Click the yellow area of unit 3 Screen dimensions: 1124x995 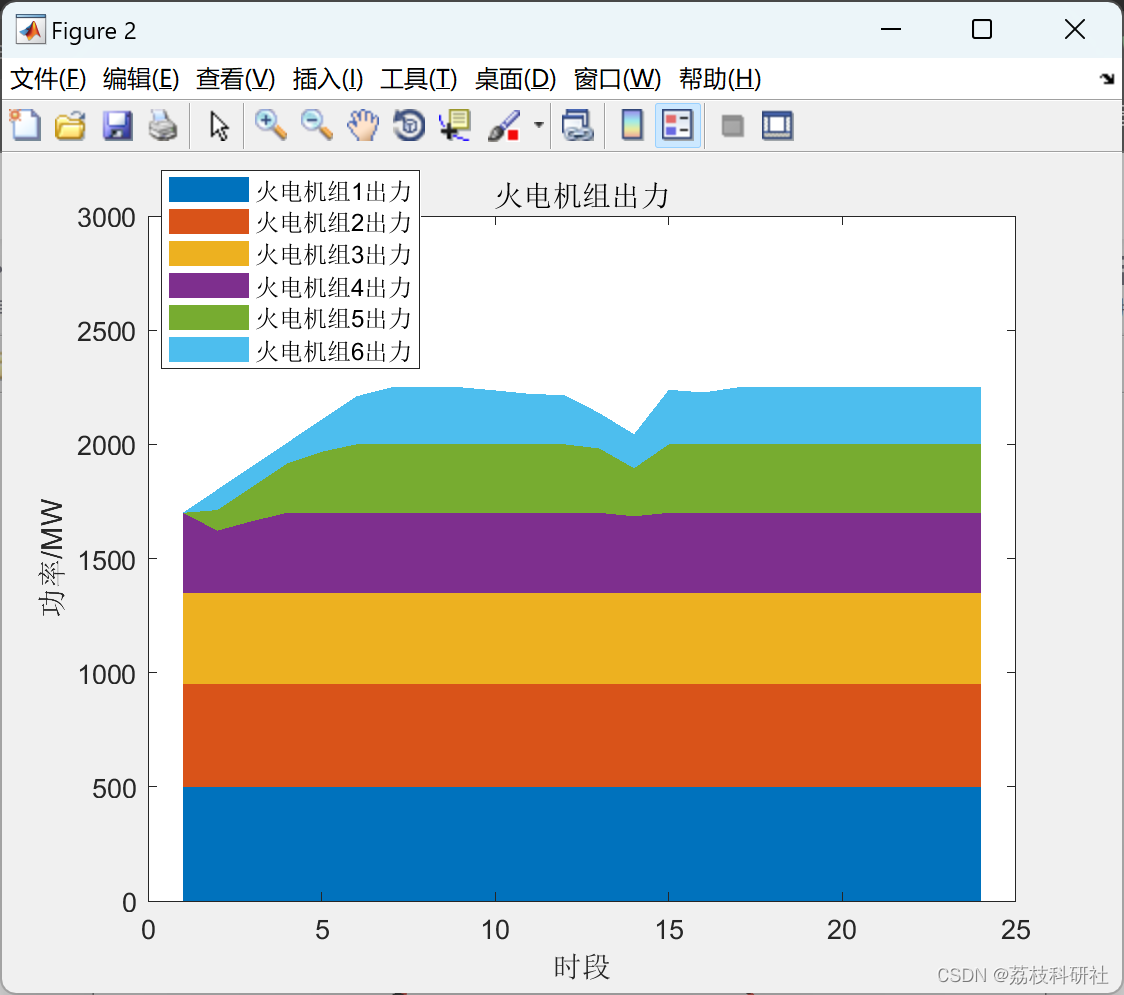tap(581, 639)
